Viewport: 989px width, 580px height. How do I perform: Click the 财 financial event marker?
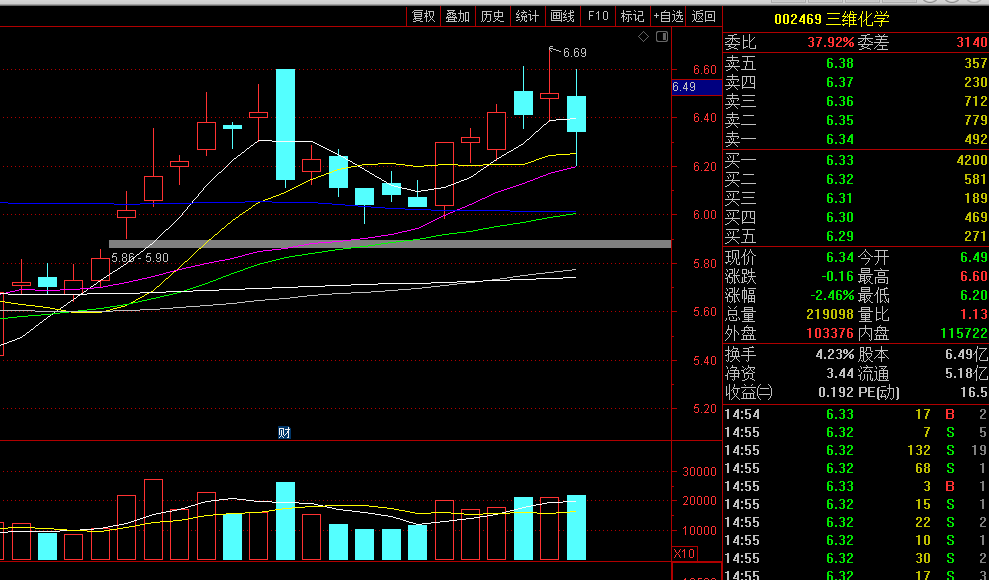pos(284,432)
